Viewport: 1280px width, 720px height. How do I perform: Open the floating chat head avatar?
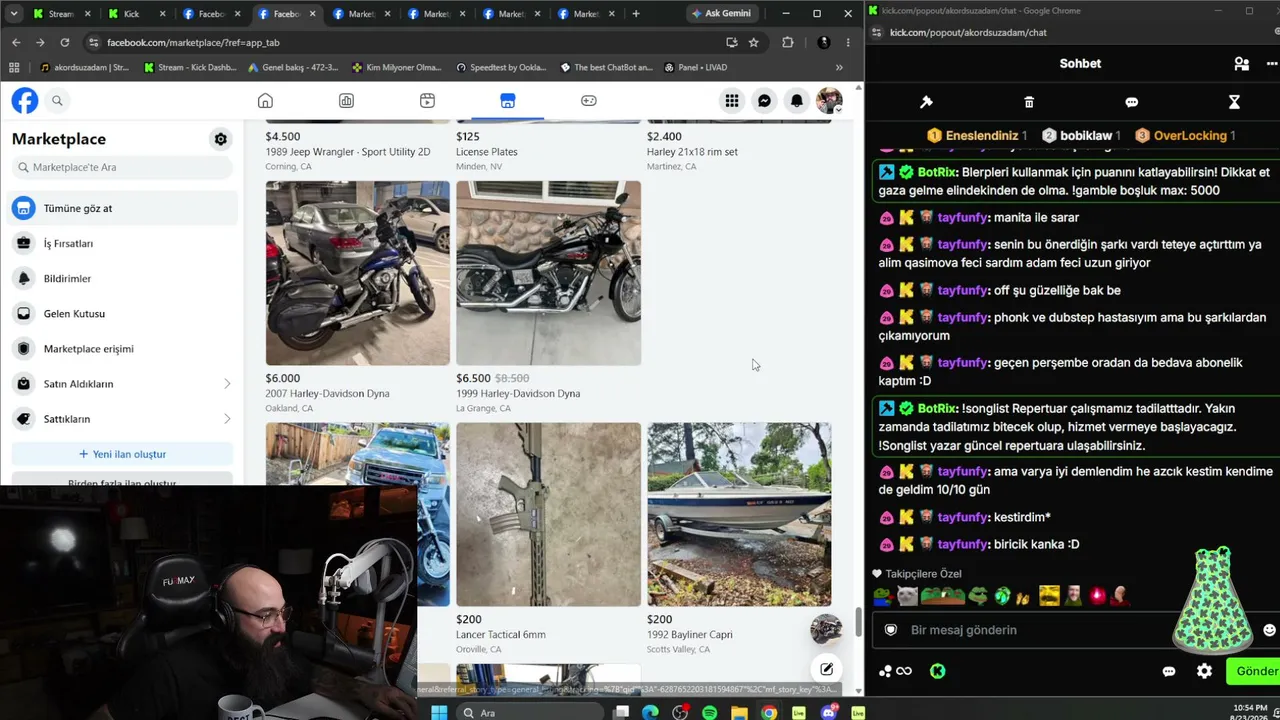(x=826, y=628)
